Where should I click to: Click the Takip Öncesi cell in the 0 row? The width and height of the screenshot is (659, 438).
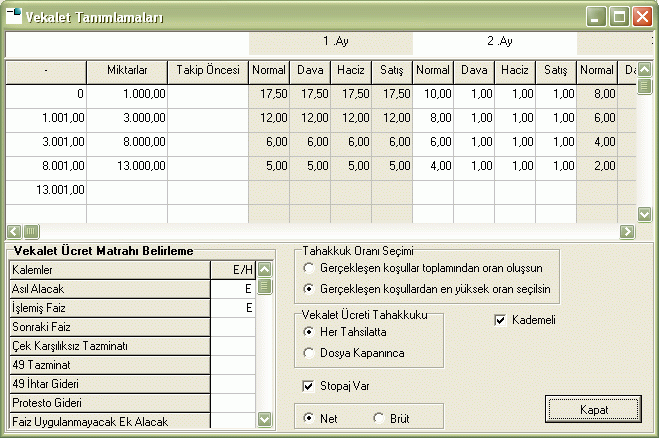(x=208, y=96)
